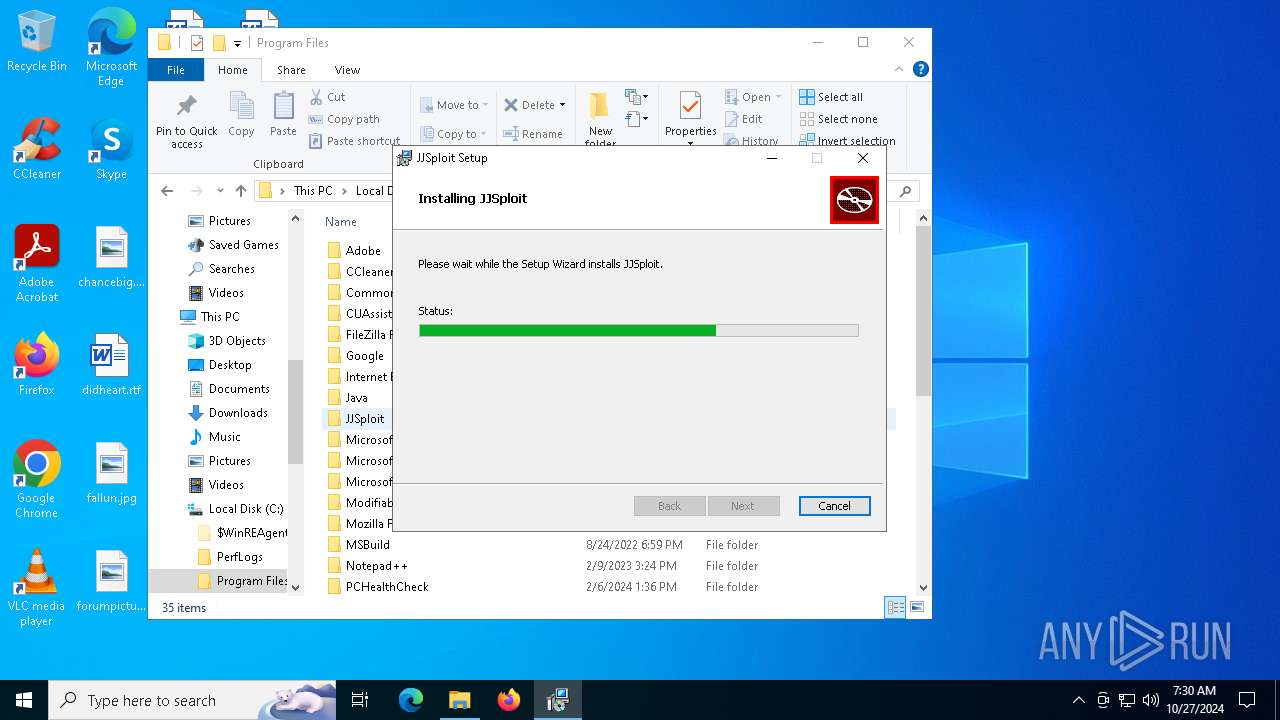
Task: Open the Move to dropdown
Action: [454, 105]
